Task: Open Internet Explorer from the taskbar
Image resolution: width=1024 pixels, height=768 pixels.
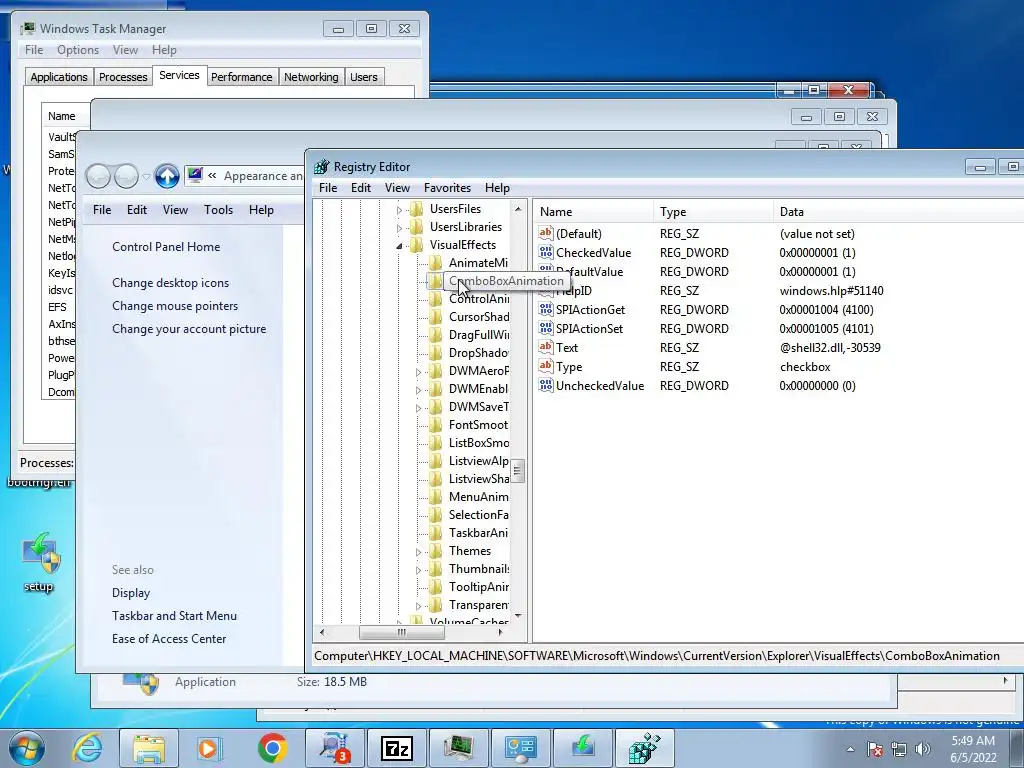Action: tap(88, 748)
